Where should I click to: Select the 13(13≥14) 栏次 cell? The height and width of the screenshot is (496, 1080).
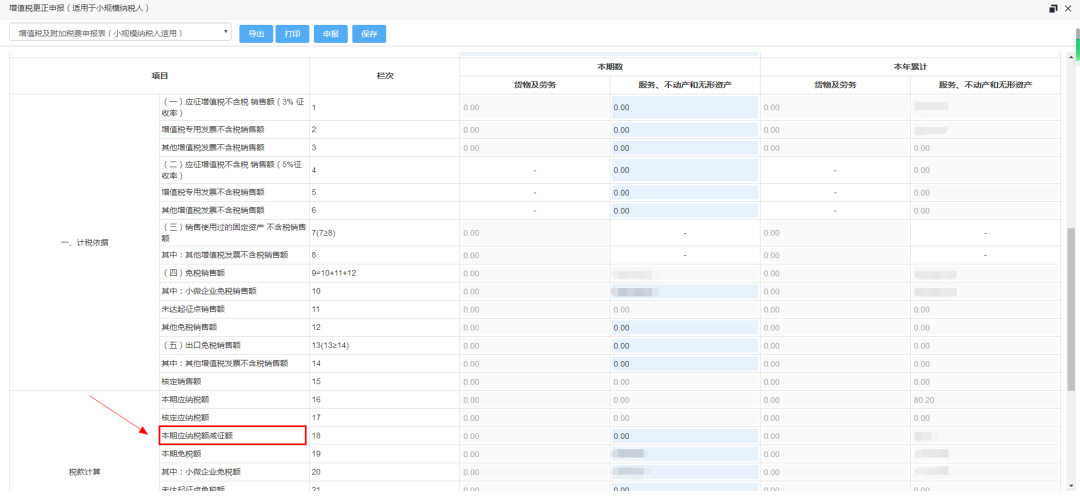click(384, 345)
